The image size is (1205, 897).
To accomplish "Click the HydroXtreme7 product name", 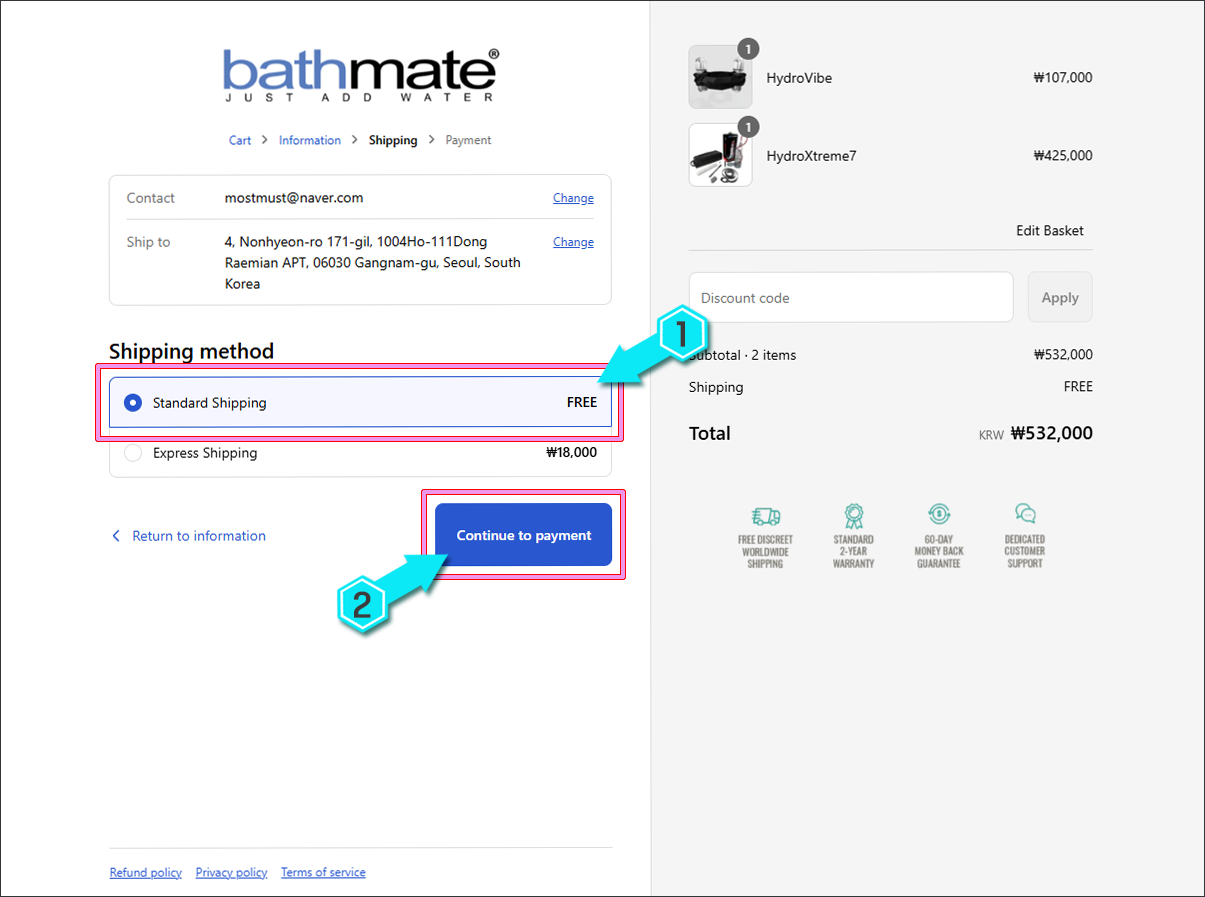I will [x=811, y=156].
